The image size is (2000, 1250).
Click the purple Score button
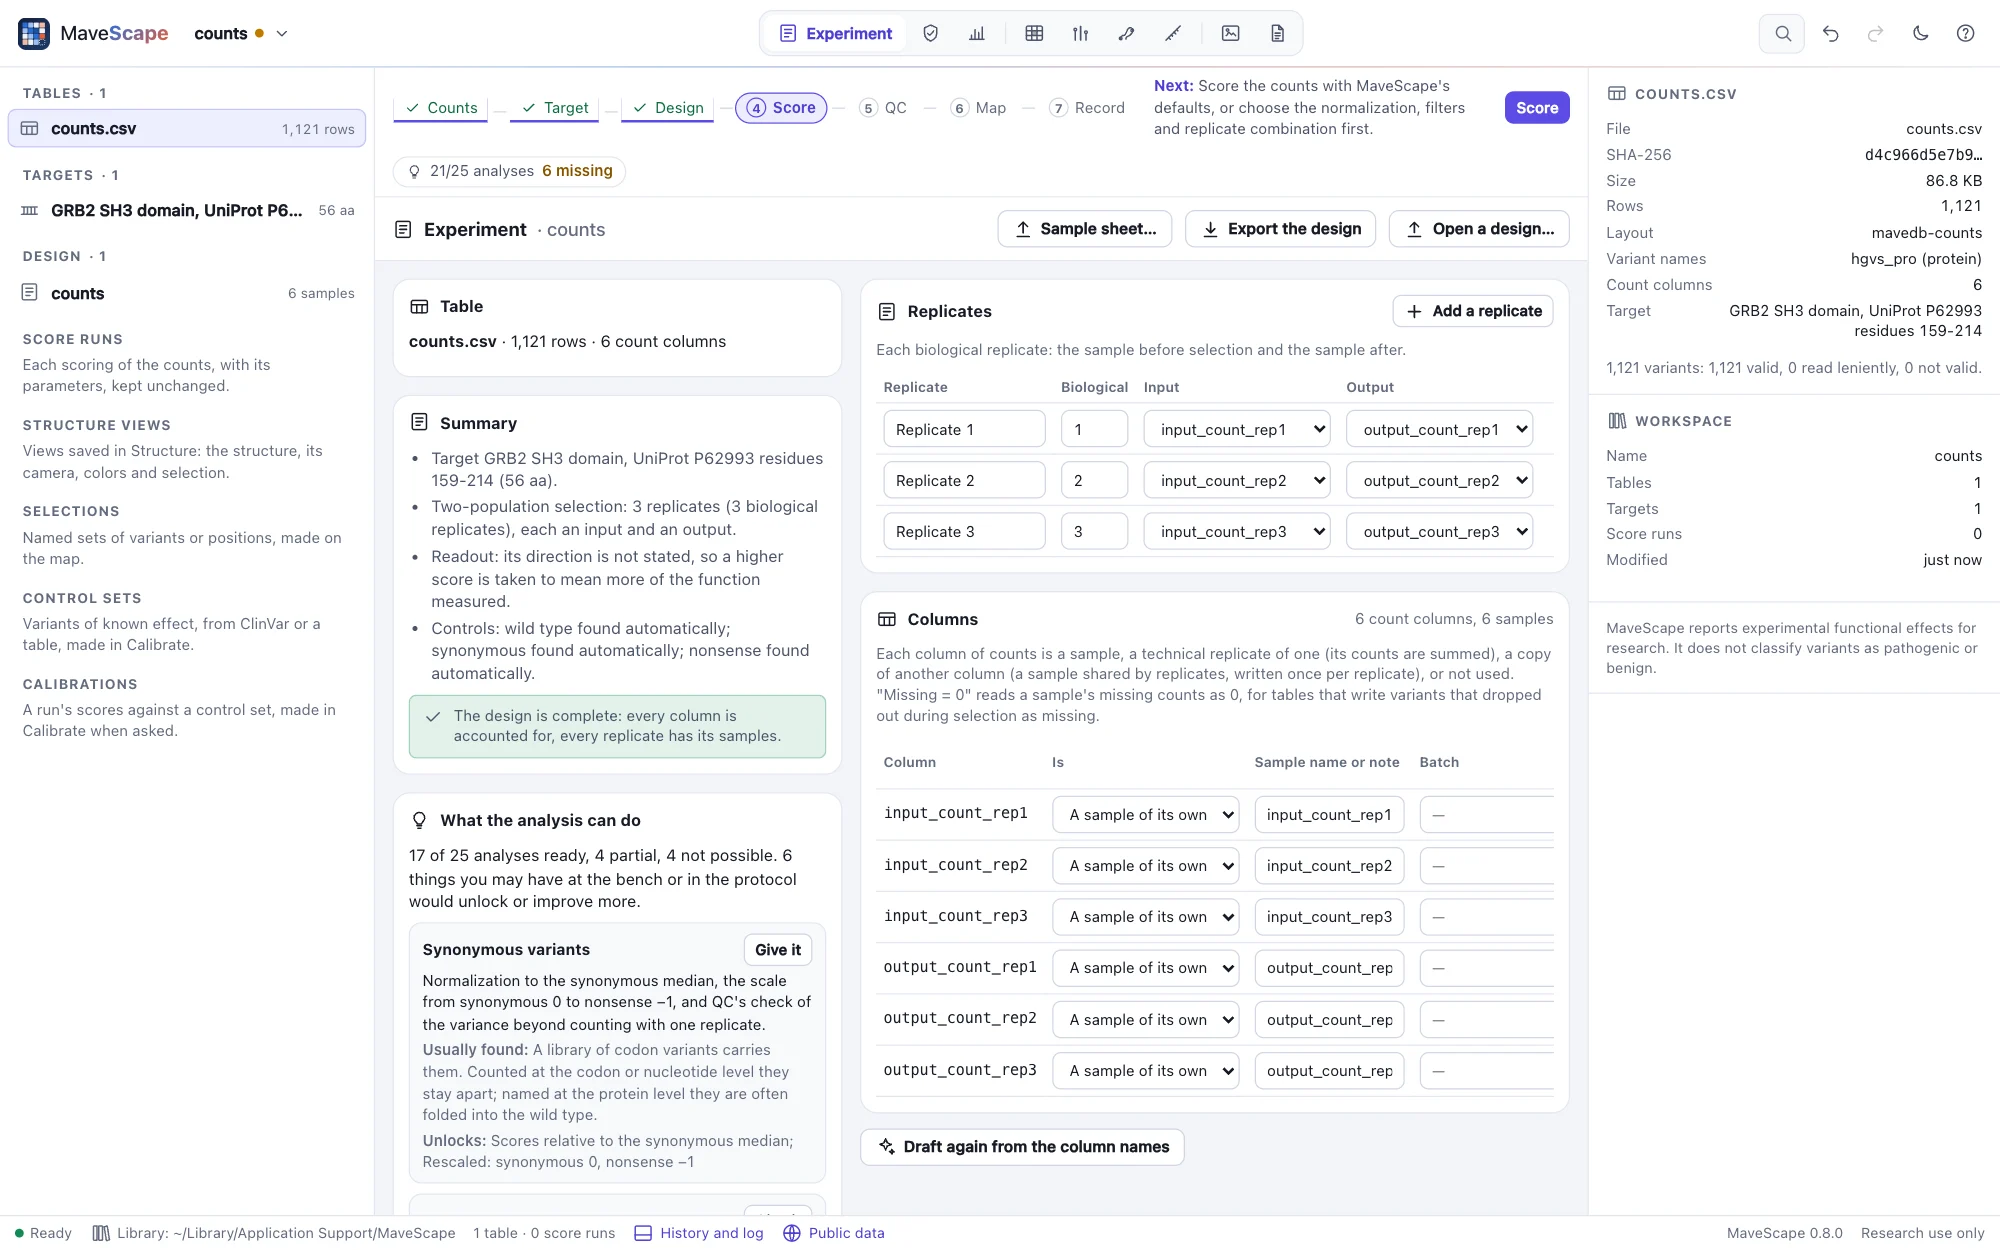coord(1537,108)
